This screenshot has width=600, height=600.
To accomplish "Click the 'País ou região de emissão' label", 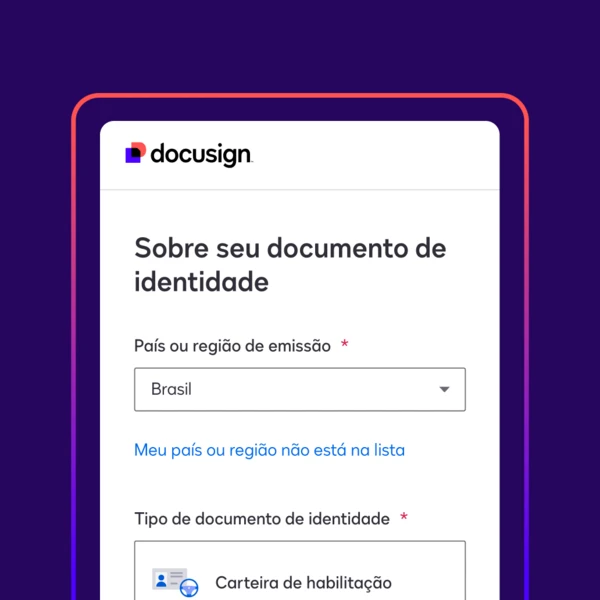I will pyautogui.click(x=233, y=346).
